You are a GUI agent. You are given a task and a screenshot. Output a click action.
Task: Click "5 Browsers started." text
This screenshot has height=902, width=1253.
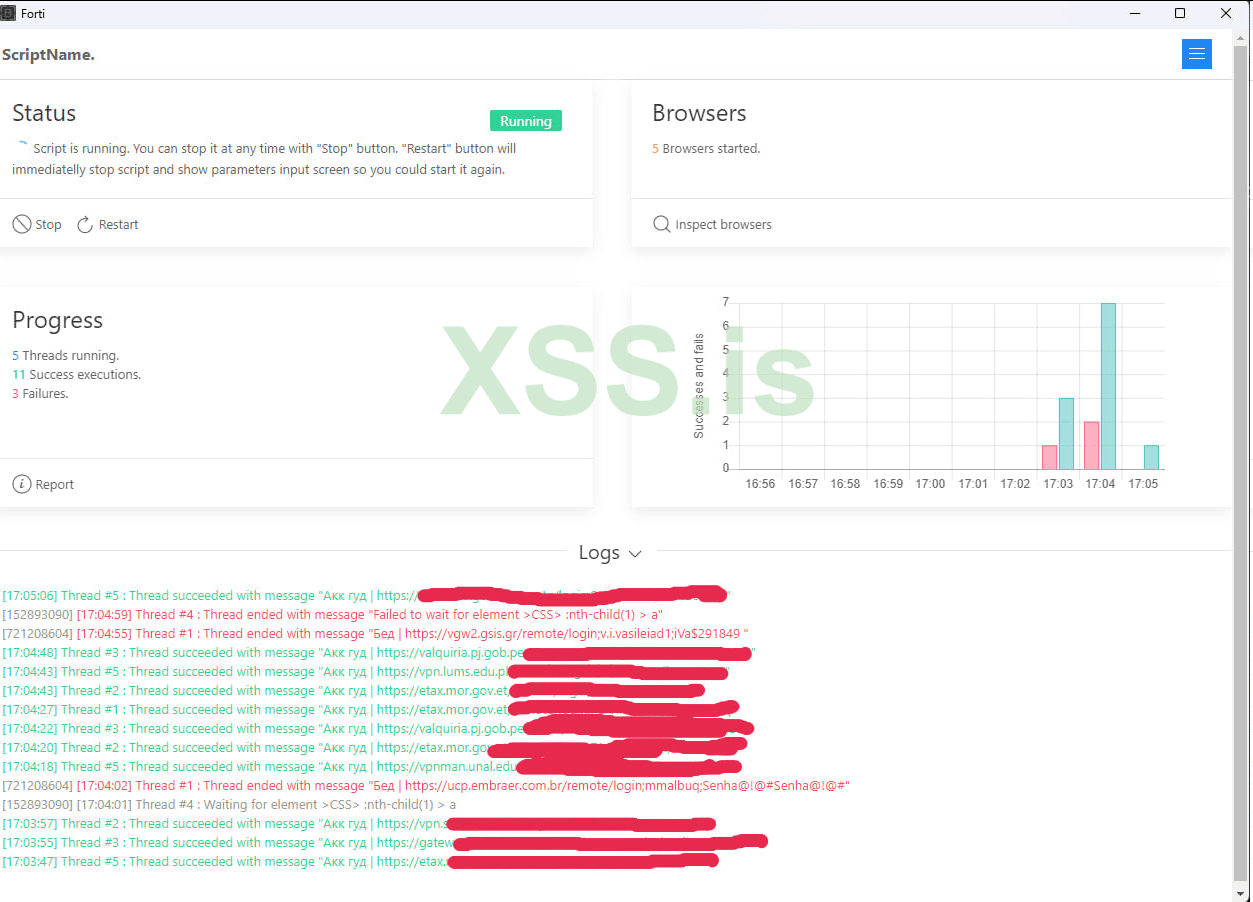[706, 148]
